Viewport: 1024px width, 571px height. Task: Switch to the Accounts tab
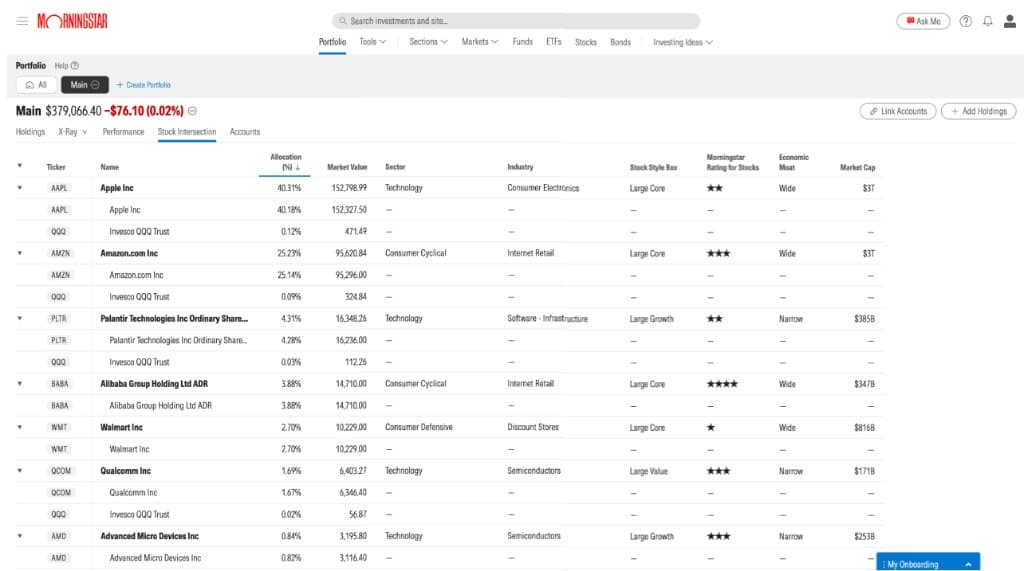tap(245, 132)
